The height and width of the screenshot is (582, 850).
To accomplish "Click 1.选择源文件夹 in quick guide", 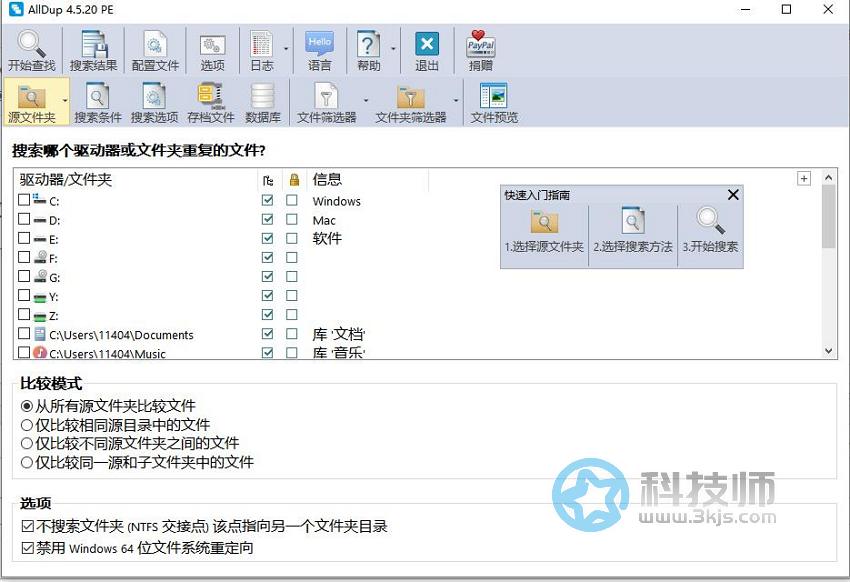I will [544, 231].
